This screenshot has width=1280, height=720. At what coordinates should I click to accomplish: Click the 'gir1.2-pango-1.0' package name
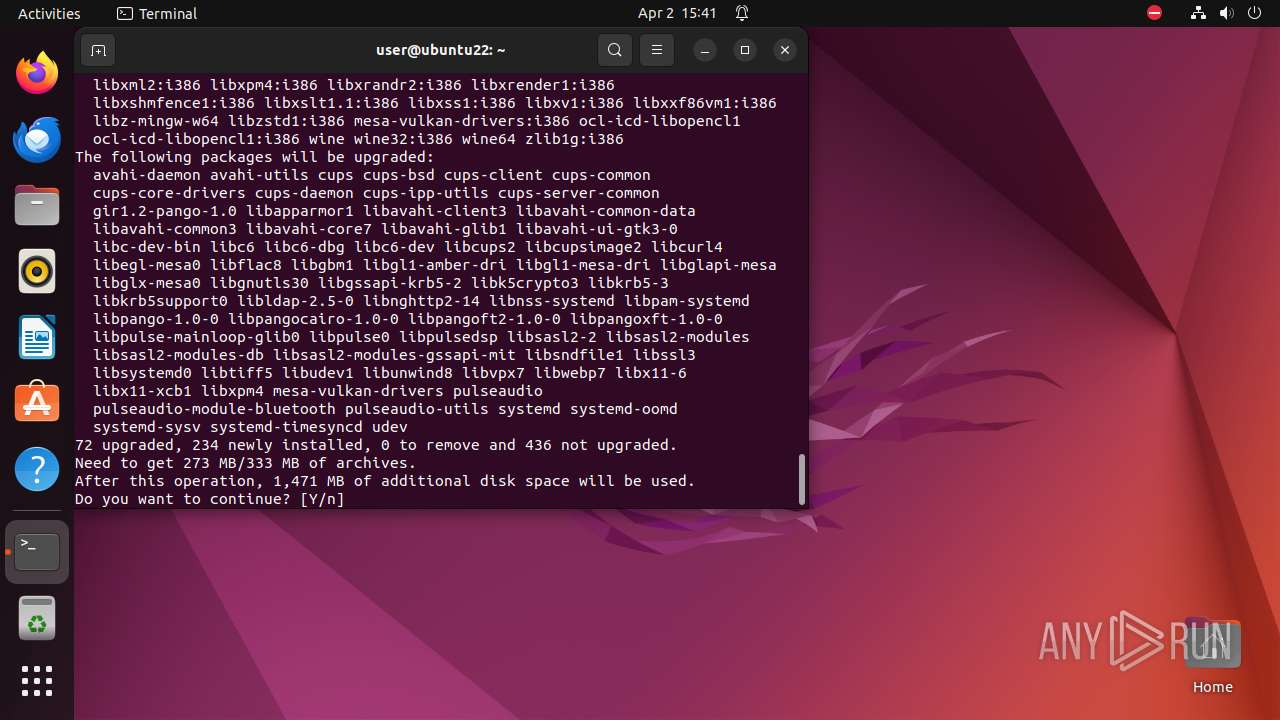[165, 211]
